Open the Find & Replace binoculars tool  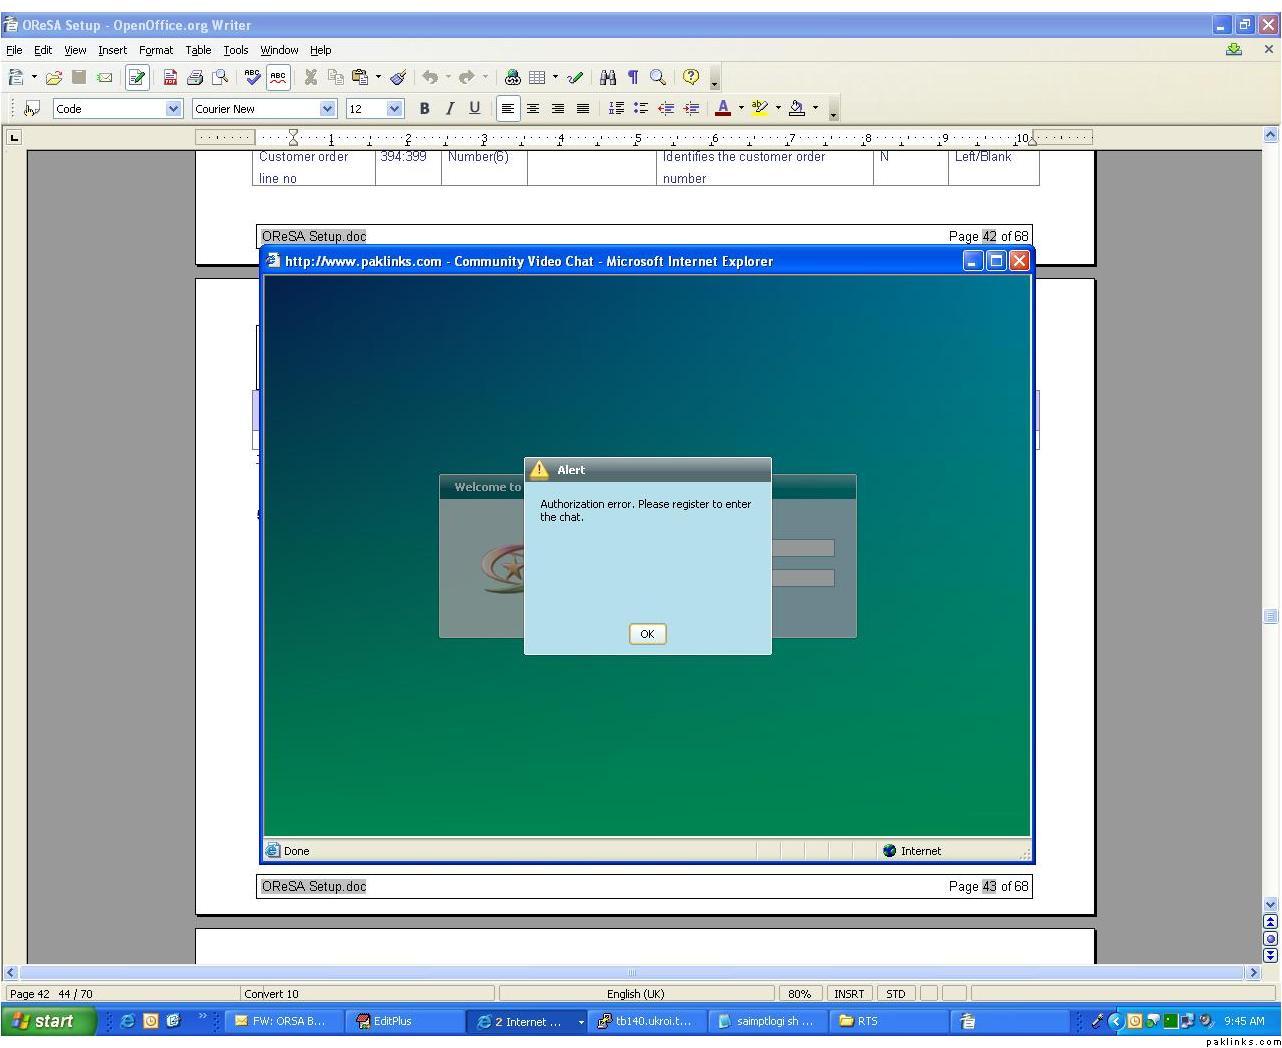click(607, 77)
